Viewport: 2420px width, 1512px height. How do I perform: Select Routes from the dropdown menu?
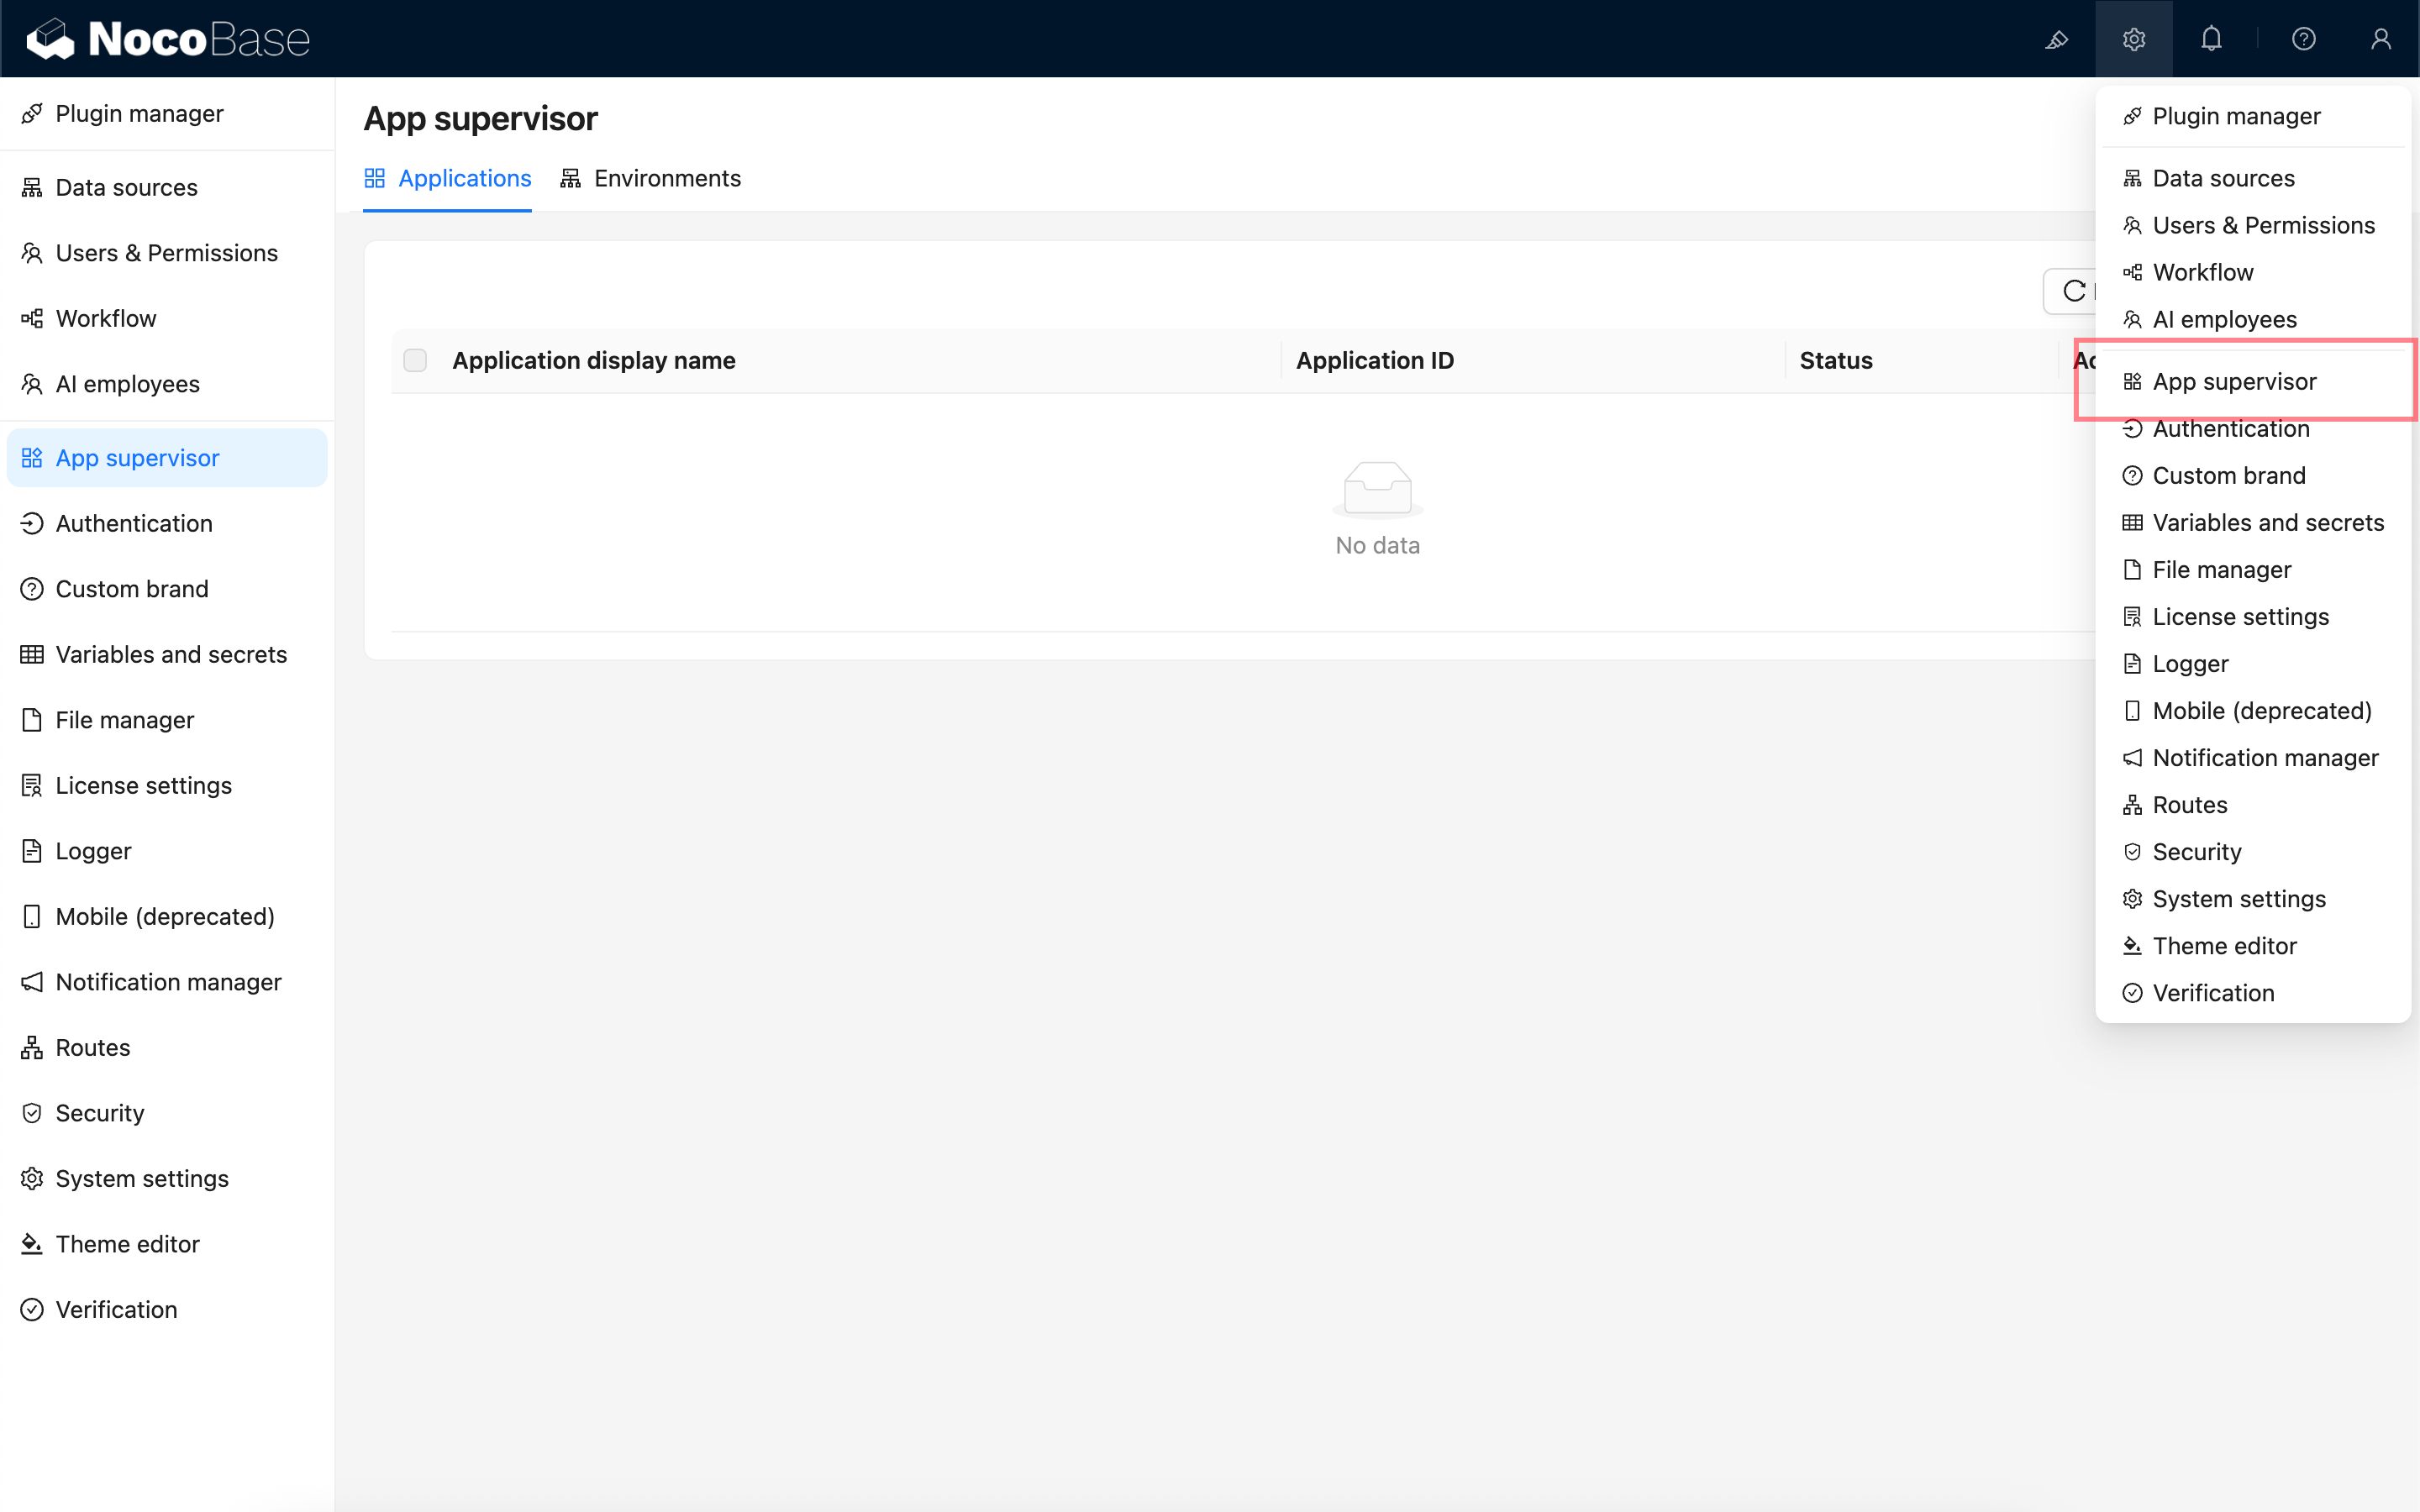[2189, 805]
